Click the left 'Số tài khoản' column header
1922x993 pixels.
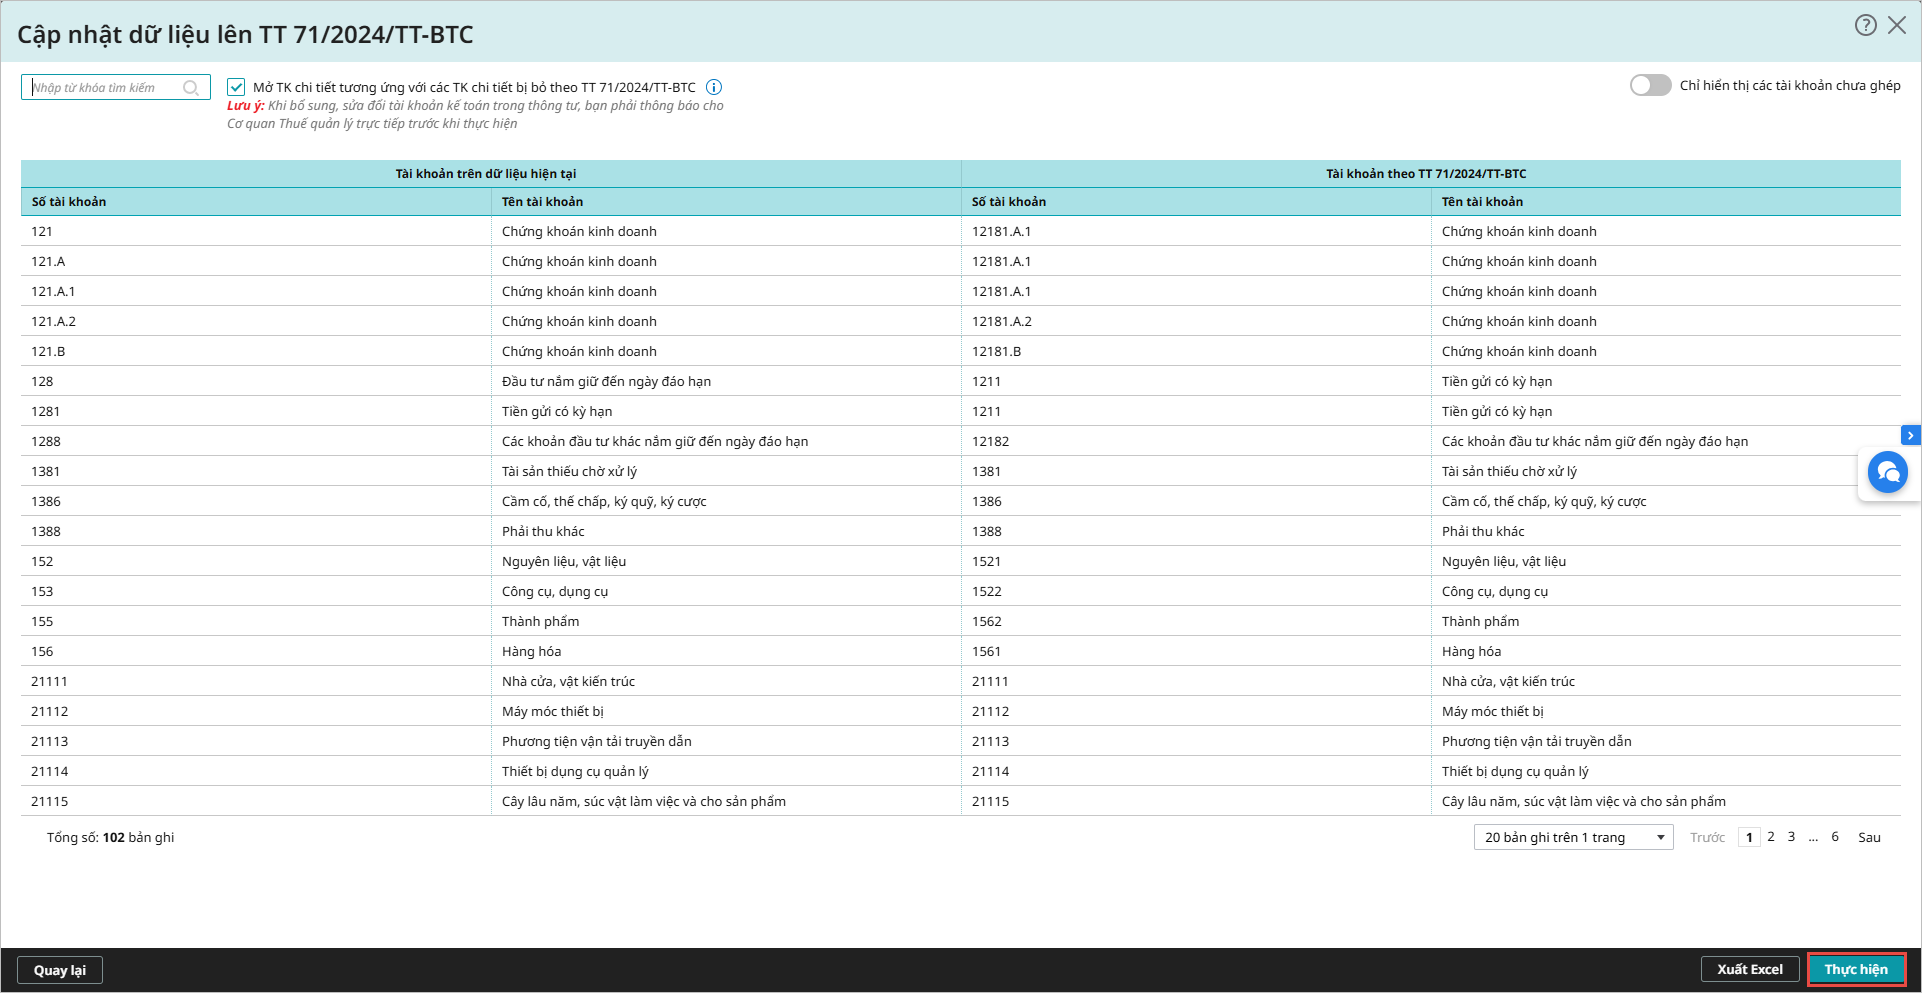tap(69, 202)
